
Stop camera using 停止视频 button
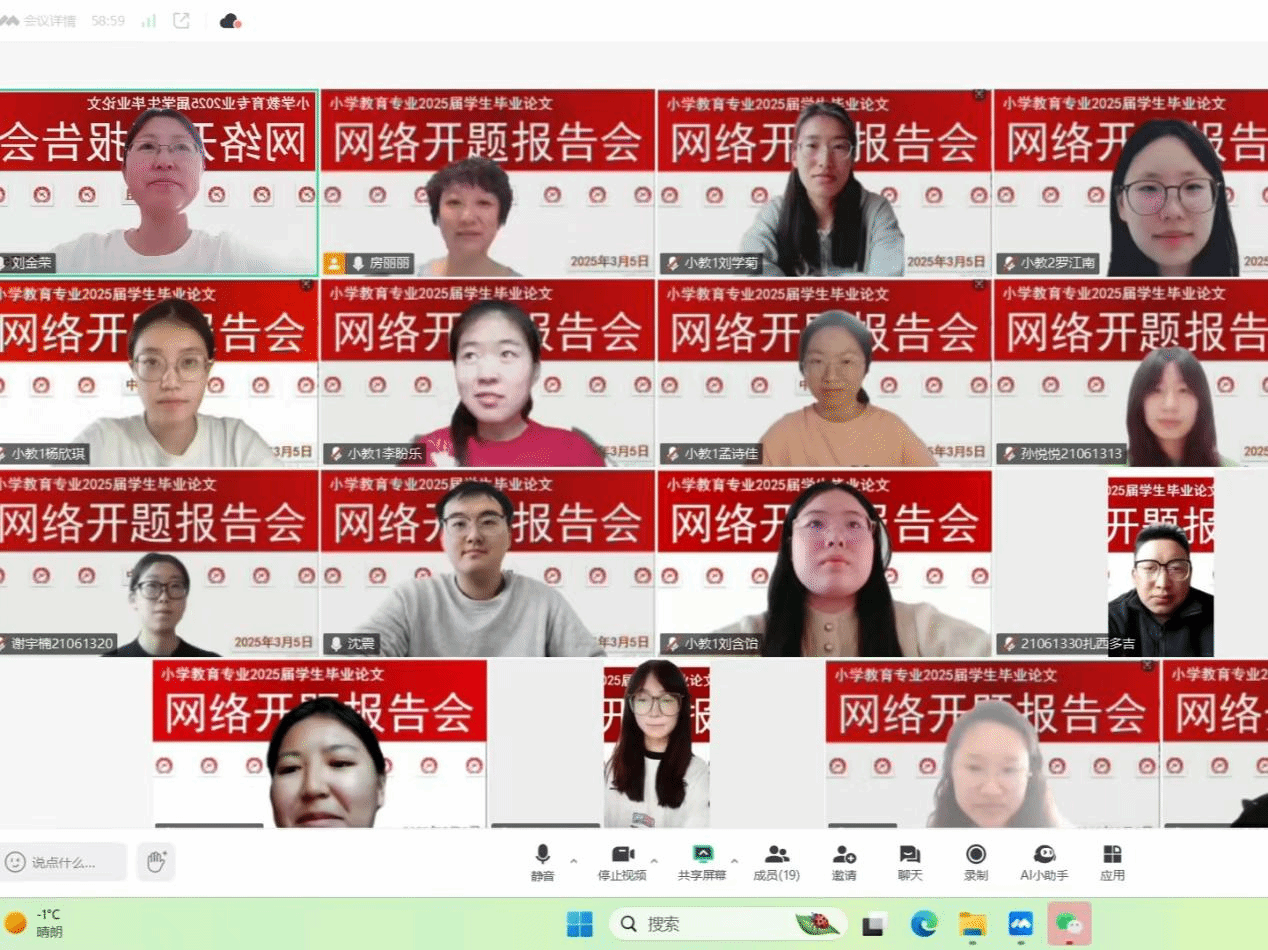click(x=622, y=861)
